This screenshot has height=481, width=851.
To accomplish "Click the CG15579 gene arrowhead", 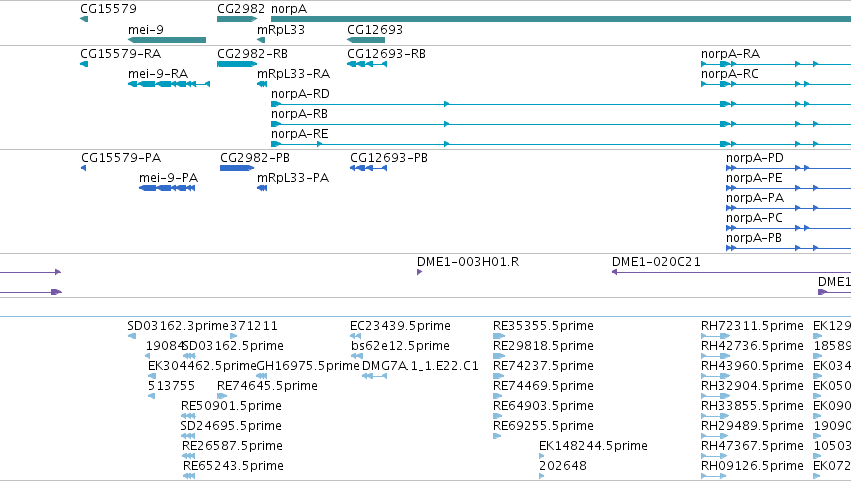I will tap(84, 19).
